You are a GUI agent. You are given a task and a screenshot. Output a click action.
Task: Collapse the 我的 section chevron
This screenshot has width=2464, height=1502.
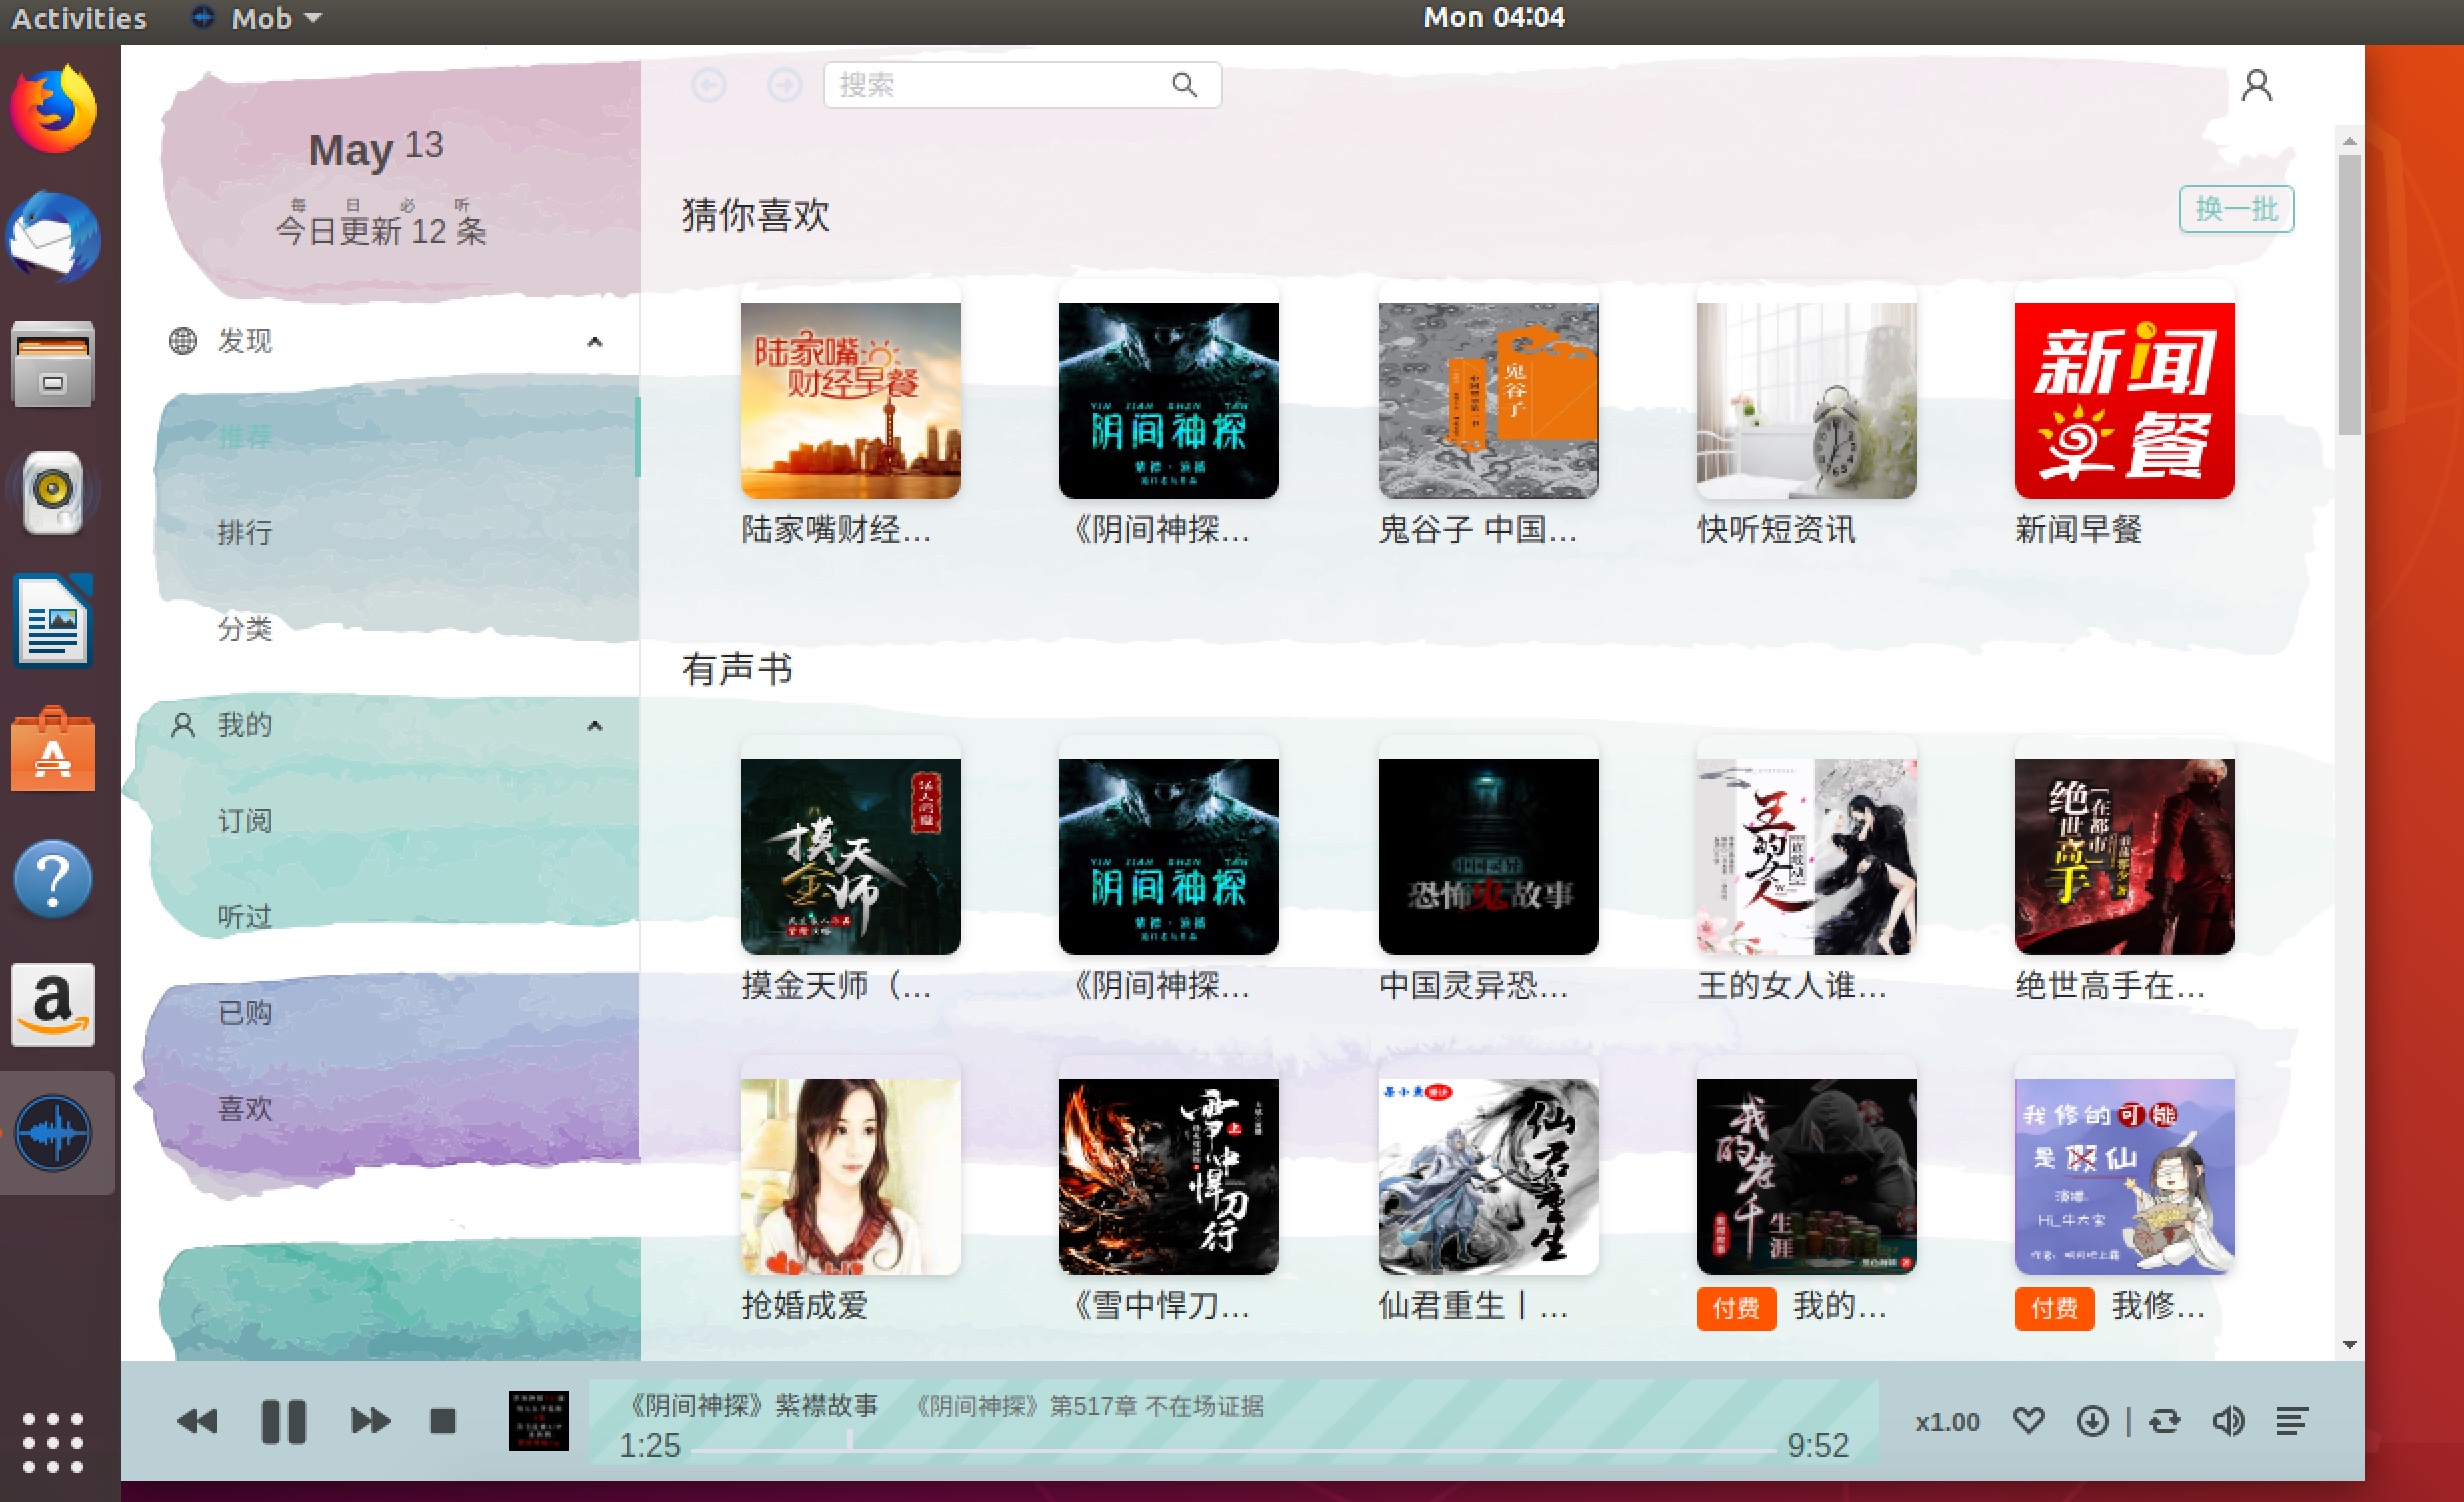click(x=595, y=726)
